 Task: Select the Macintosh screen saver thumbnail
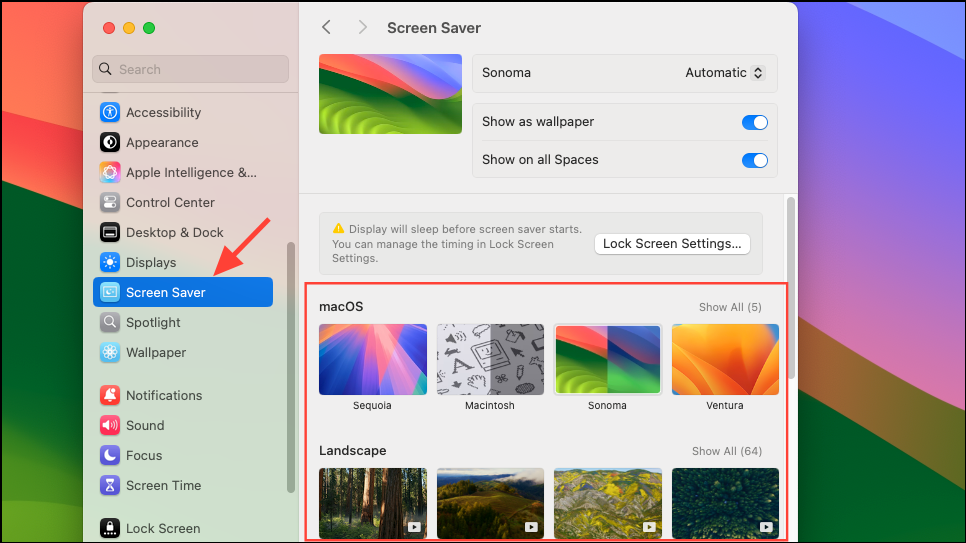point(490,359)
